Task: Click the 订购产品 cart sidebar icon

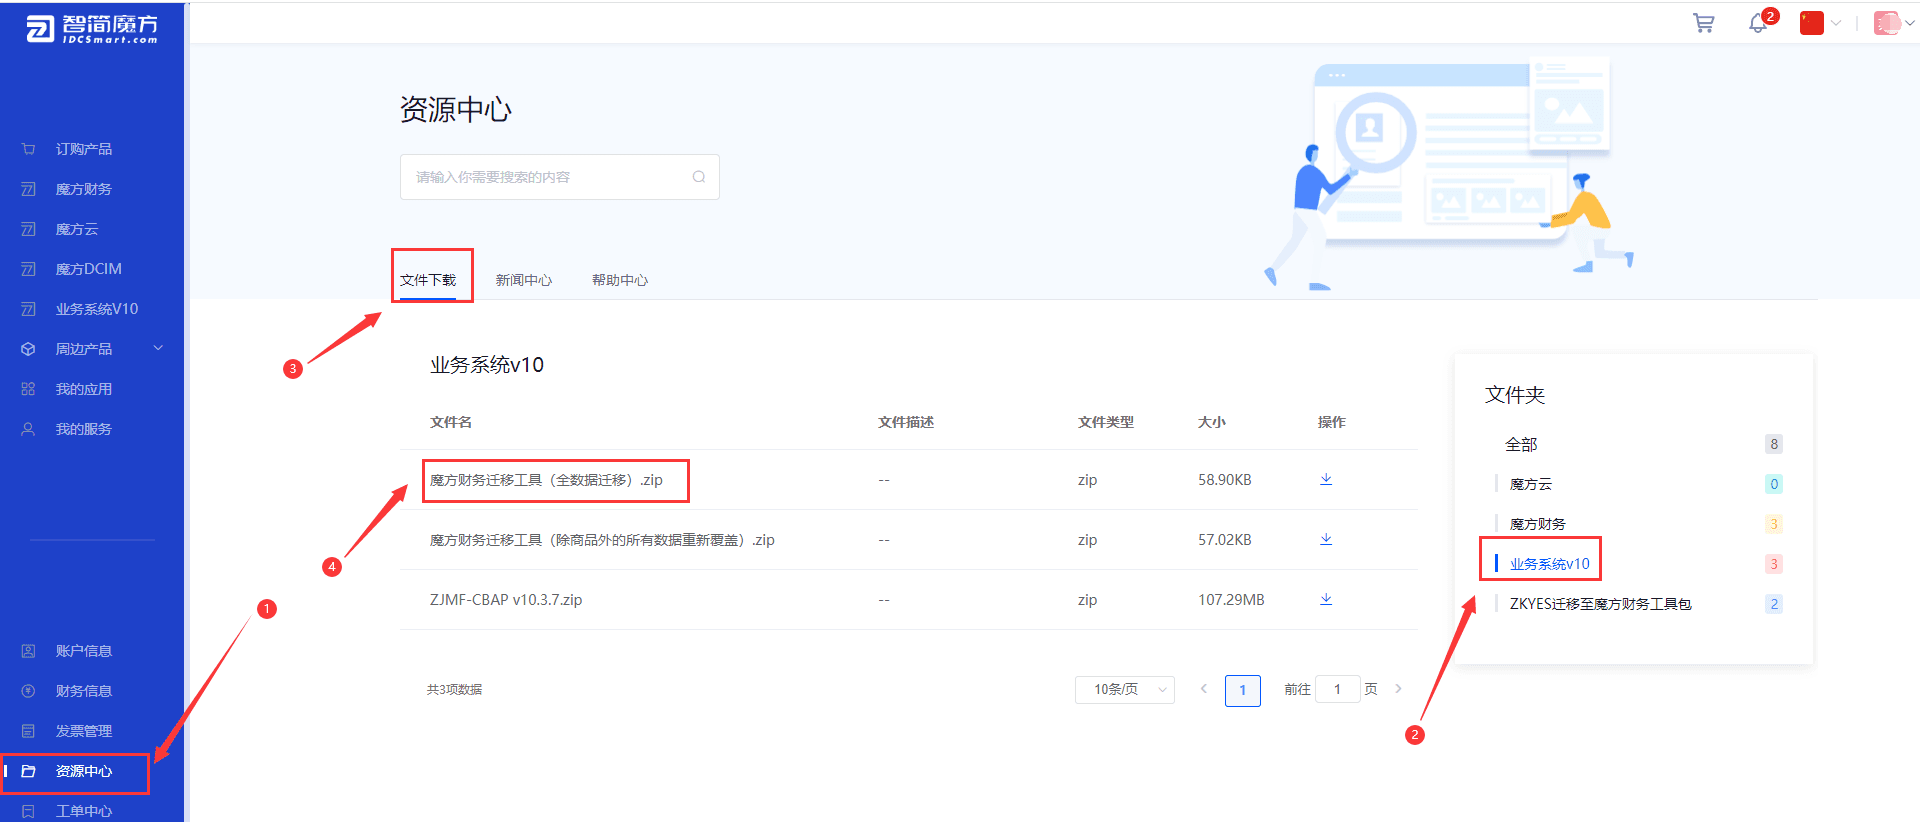Action: tap(28, 149)
